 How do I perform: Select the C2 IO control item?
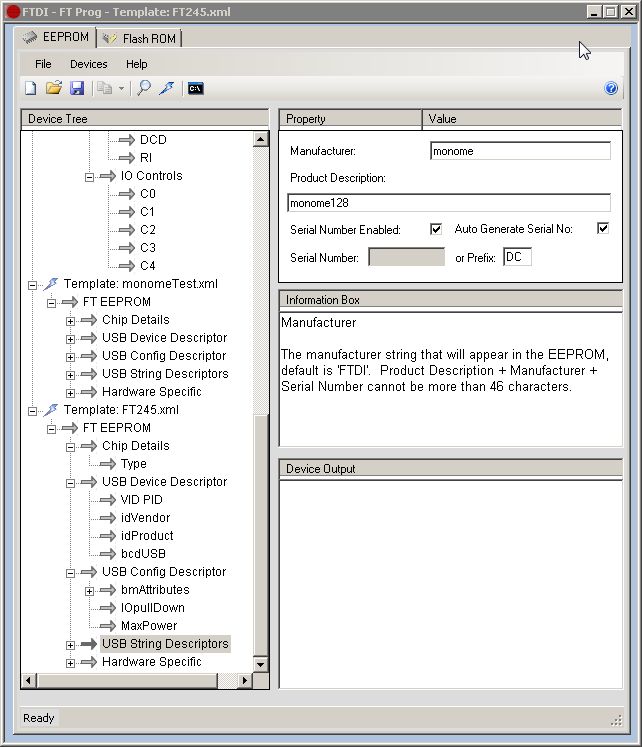coord(148,230)
